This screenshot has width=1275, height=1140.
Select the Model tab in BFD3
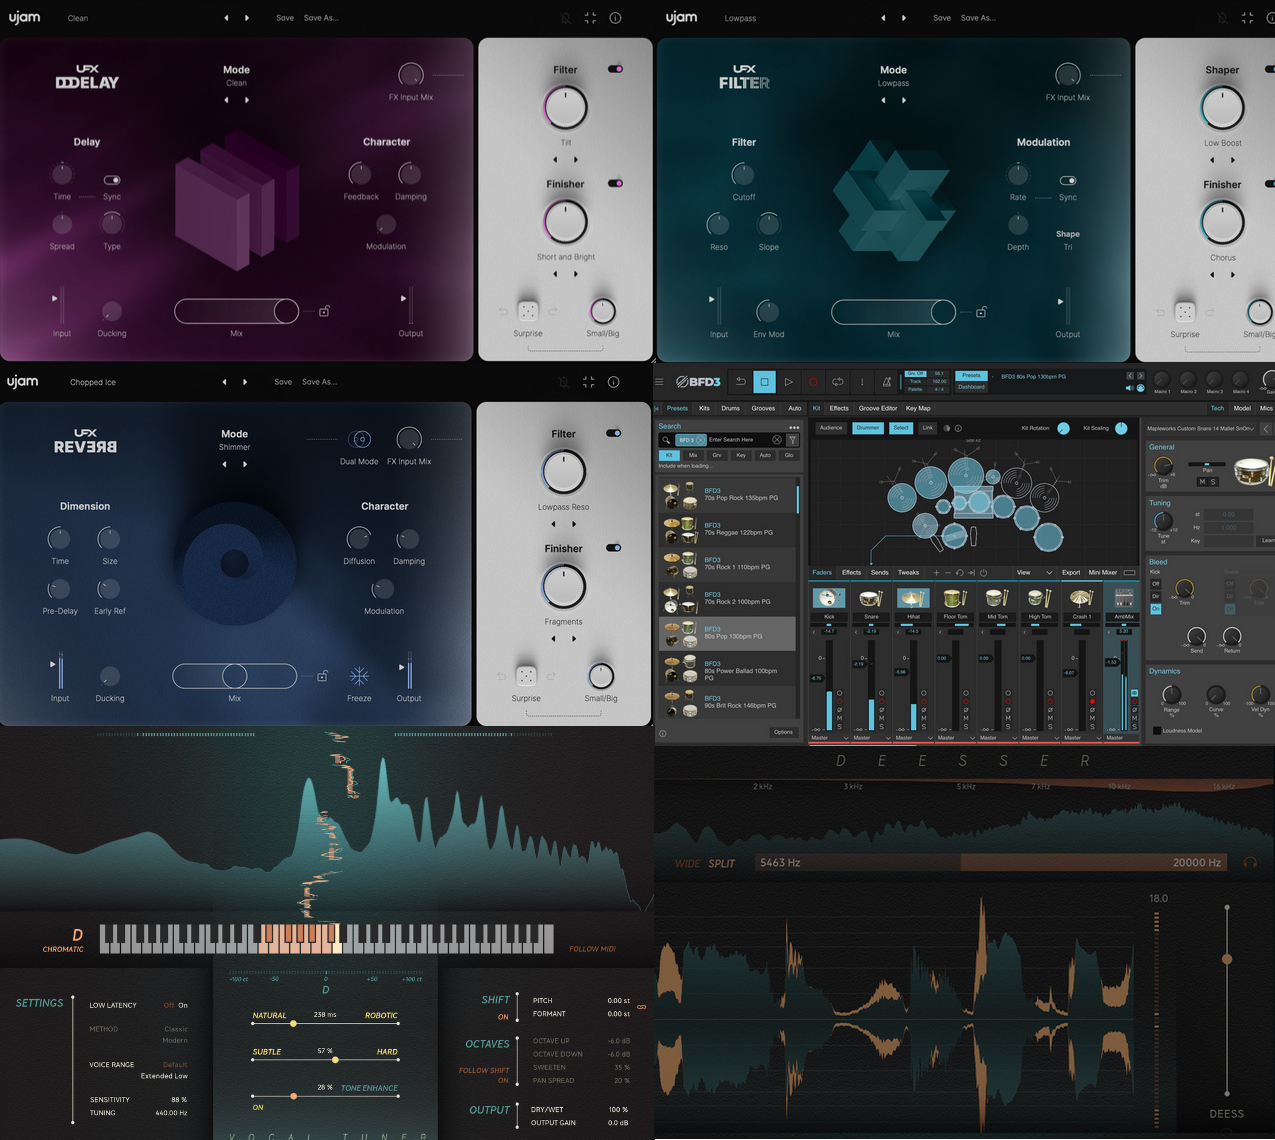click(x=1242, y=408)
